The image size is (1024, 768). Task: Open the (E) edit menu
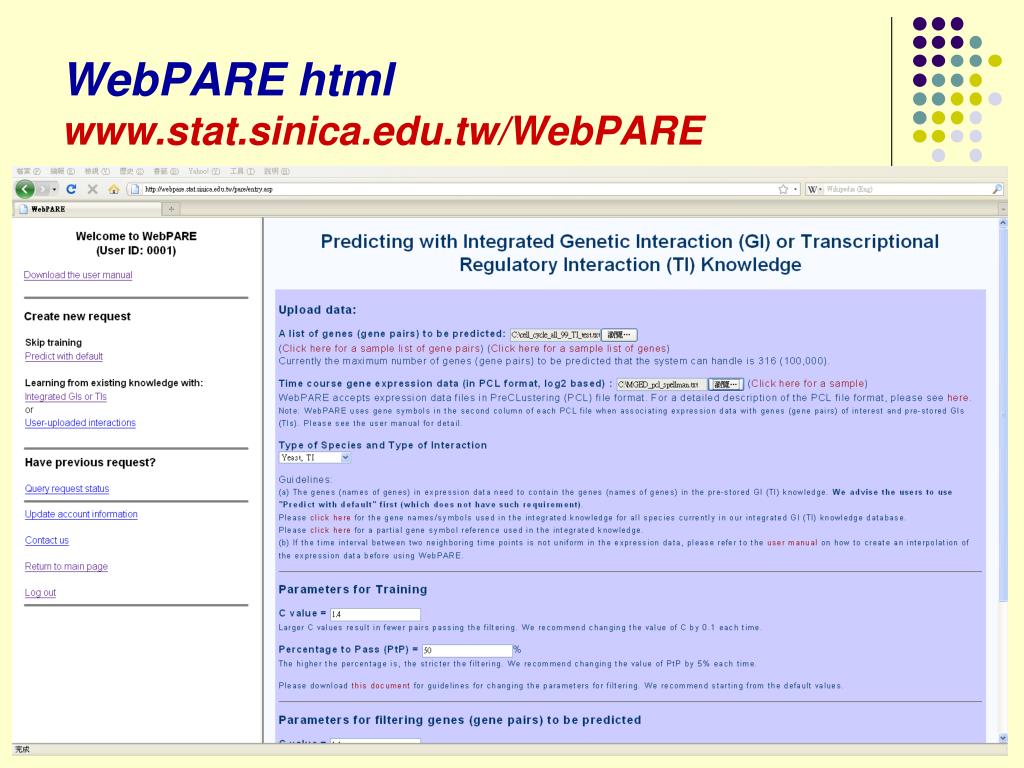(x=62, y=172)
